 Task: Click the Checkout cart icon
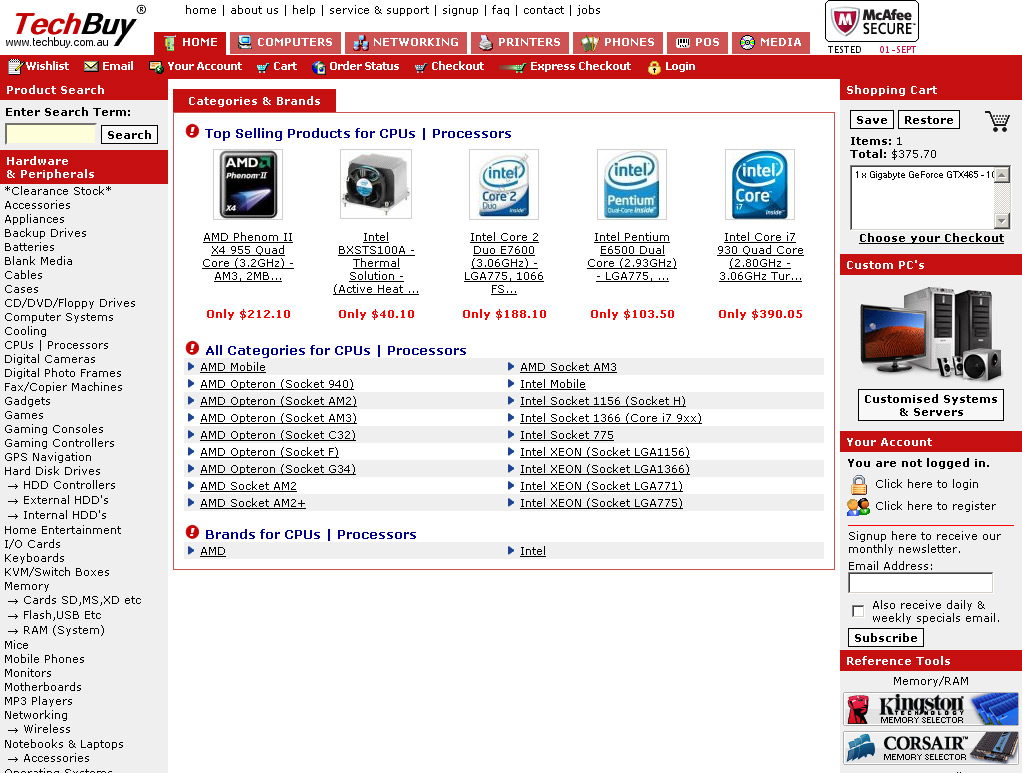click(420, 67)
